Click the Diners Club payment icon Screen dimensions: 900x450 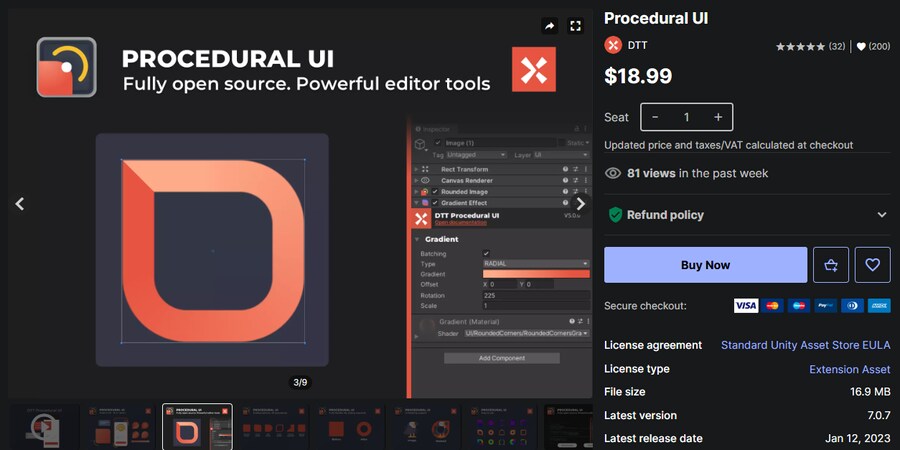852,305
